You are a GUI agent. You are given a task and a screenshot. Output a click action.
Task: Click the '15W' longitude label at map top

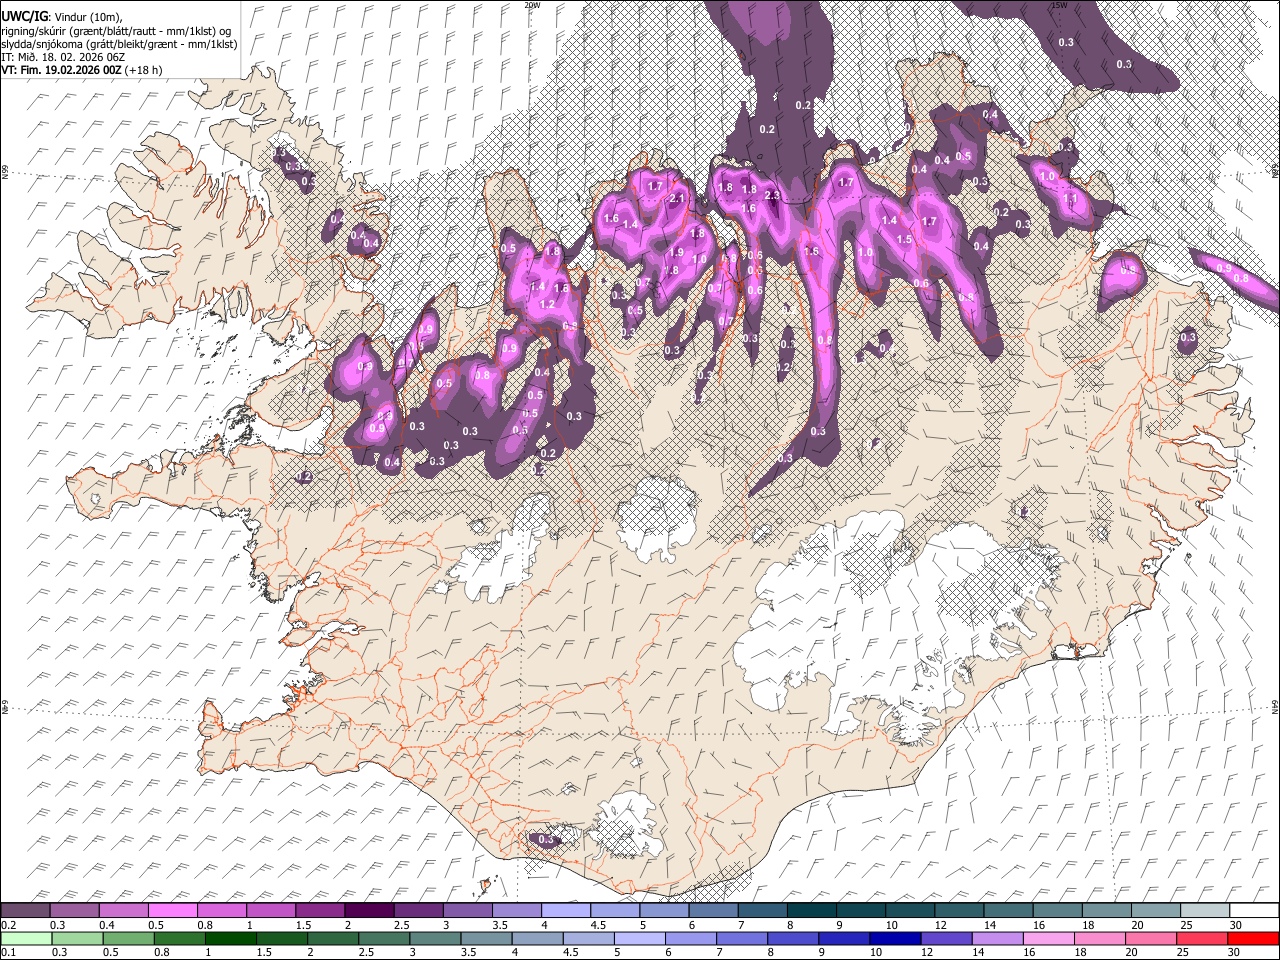pos(1059,5)
